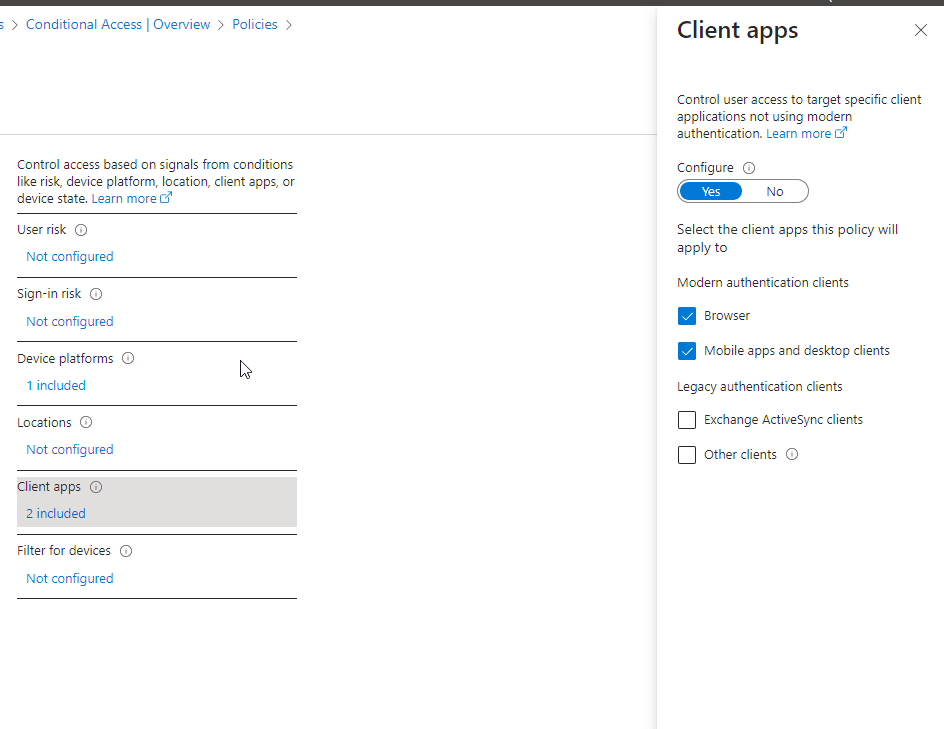Set Configure toggle to No
The image size is (944, 729).
coord(775,190)
